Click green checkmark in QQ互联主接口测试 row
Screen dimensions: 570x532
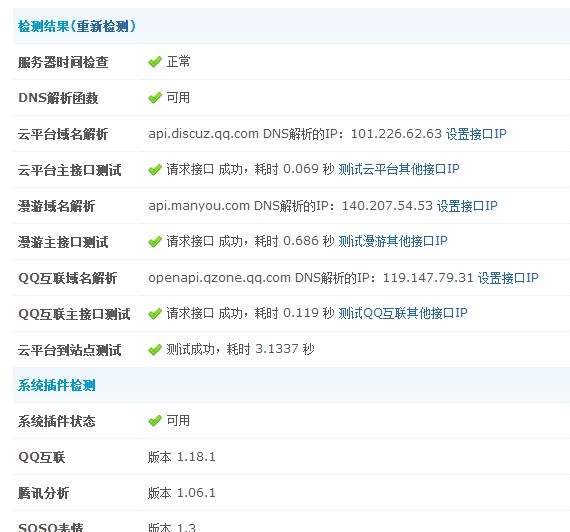(155, 313)
